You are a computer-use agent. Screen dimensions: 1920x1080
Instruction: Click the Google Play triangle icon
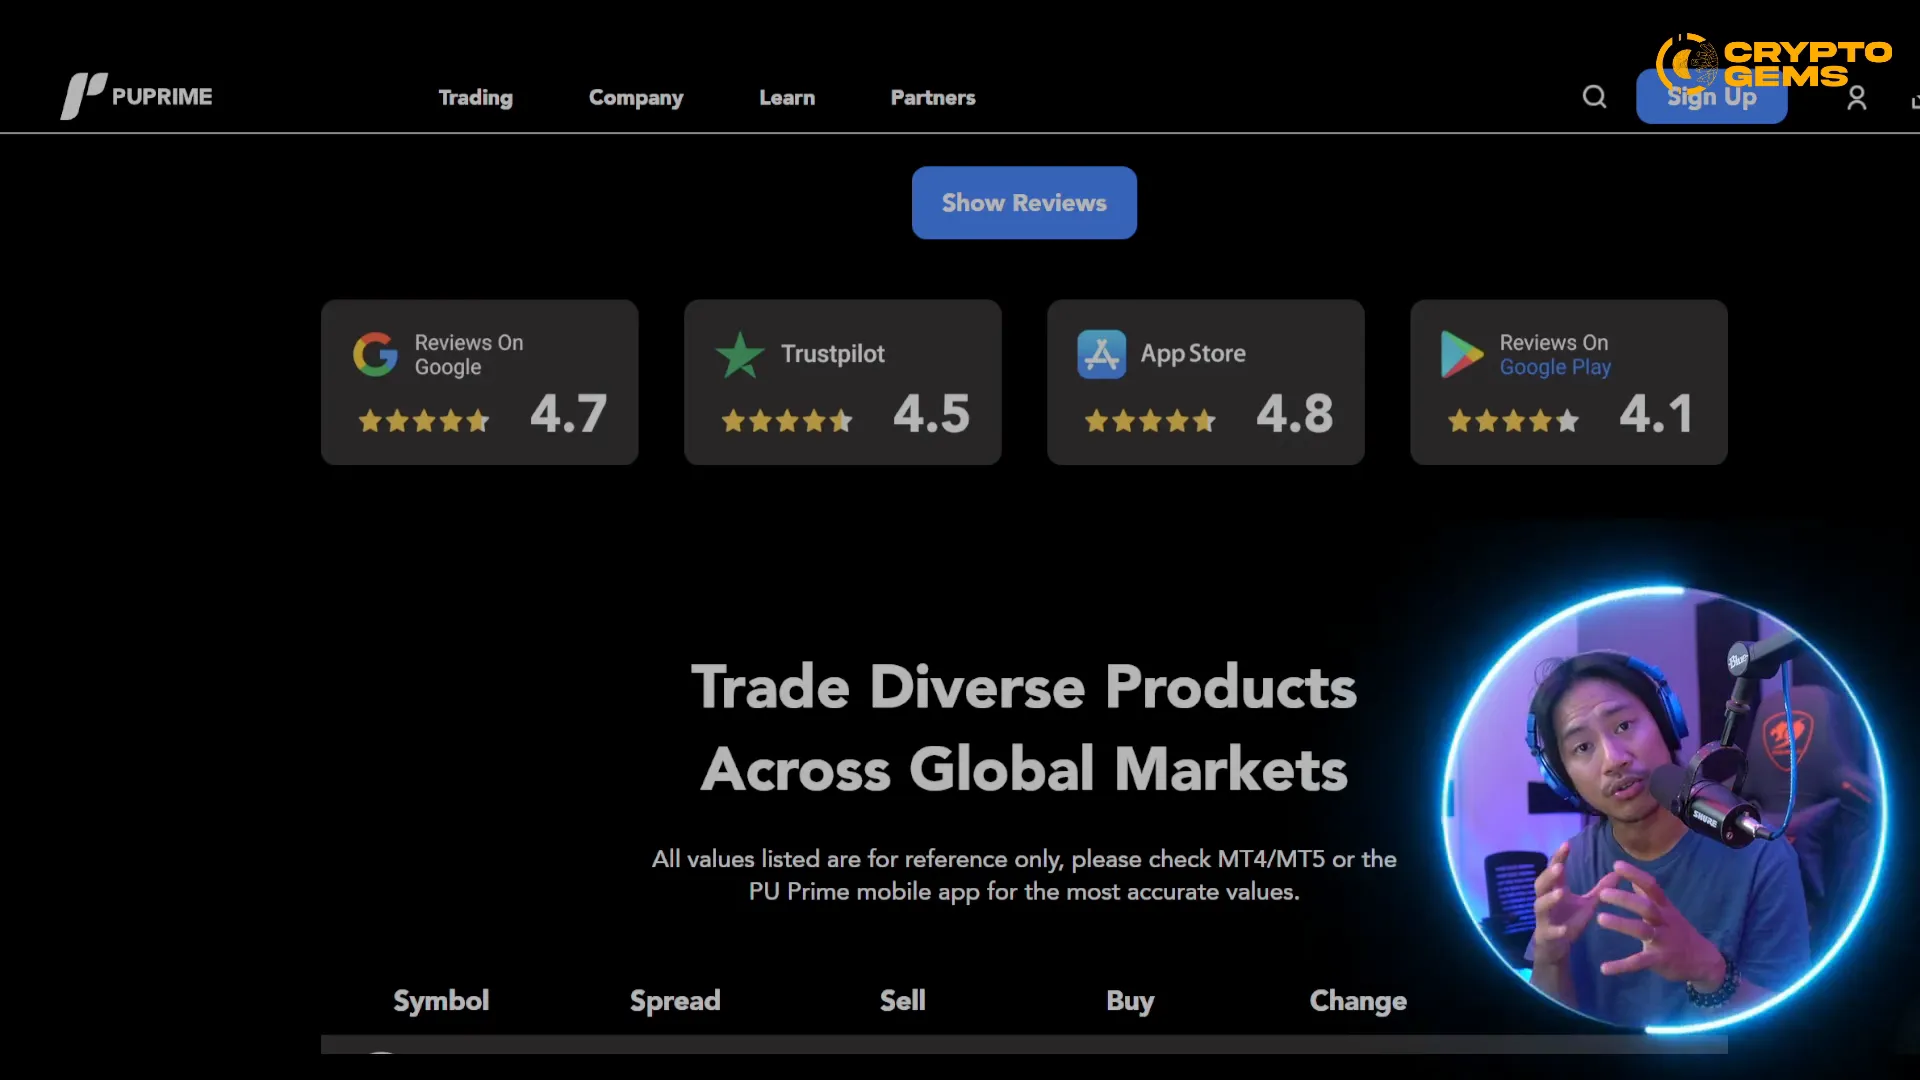pos(1461,354)
